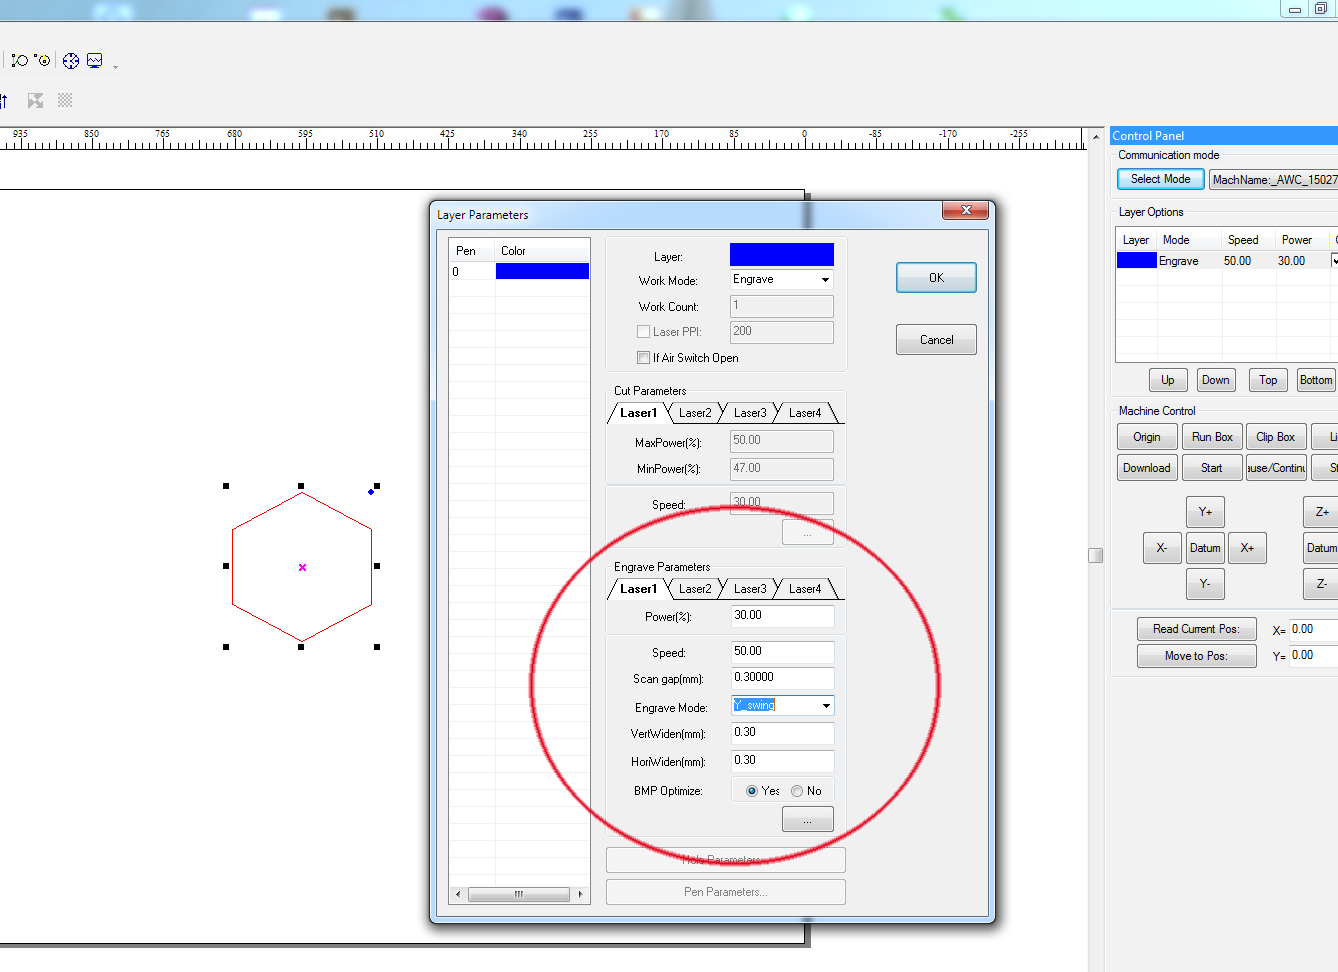This screenshot has width=1338, height=972.
Task: Jog the machine with the X+ button
Action: tap(1247, 548)
